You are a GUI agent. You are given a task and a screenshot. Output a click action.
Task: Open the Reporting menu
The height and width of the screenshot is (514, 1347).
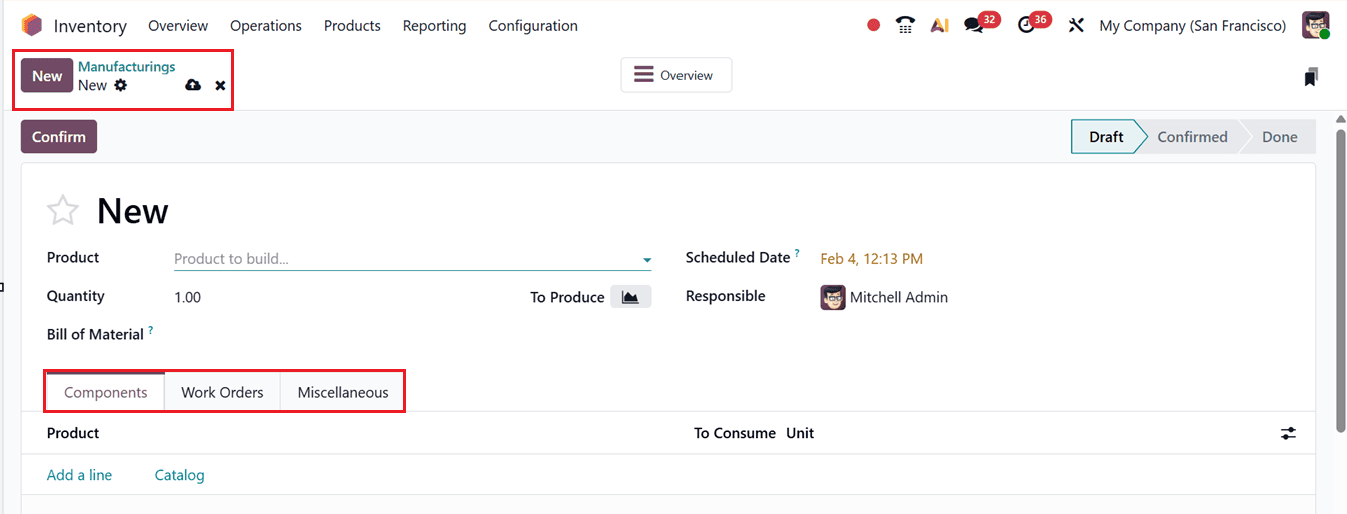[434, 26]
